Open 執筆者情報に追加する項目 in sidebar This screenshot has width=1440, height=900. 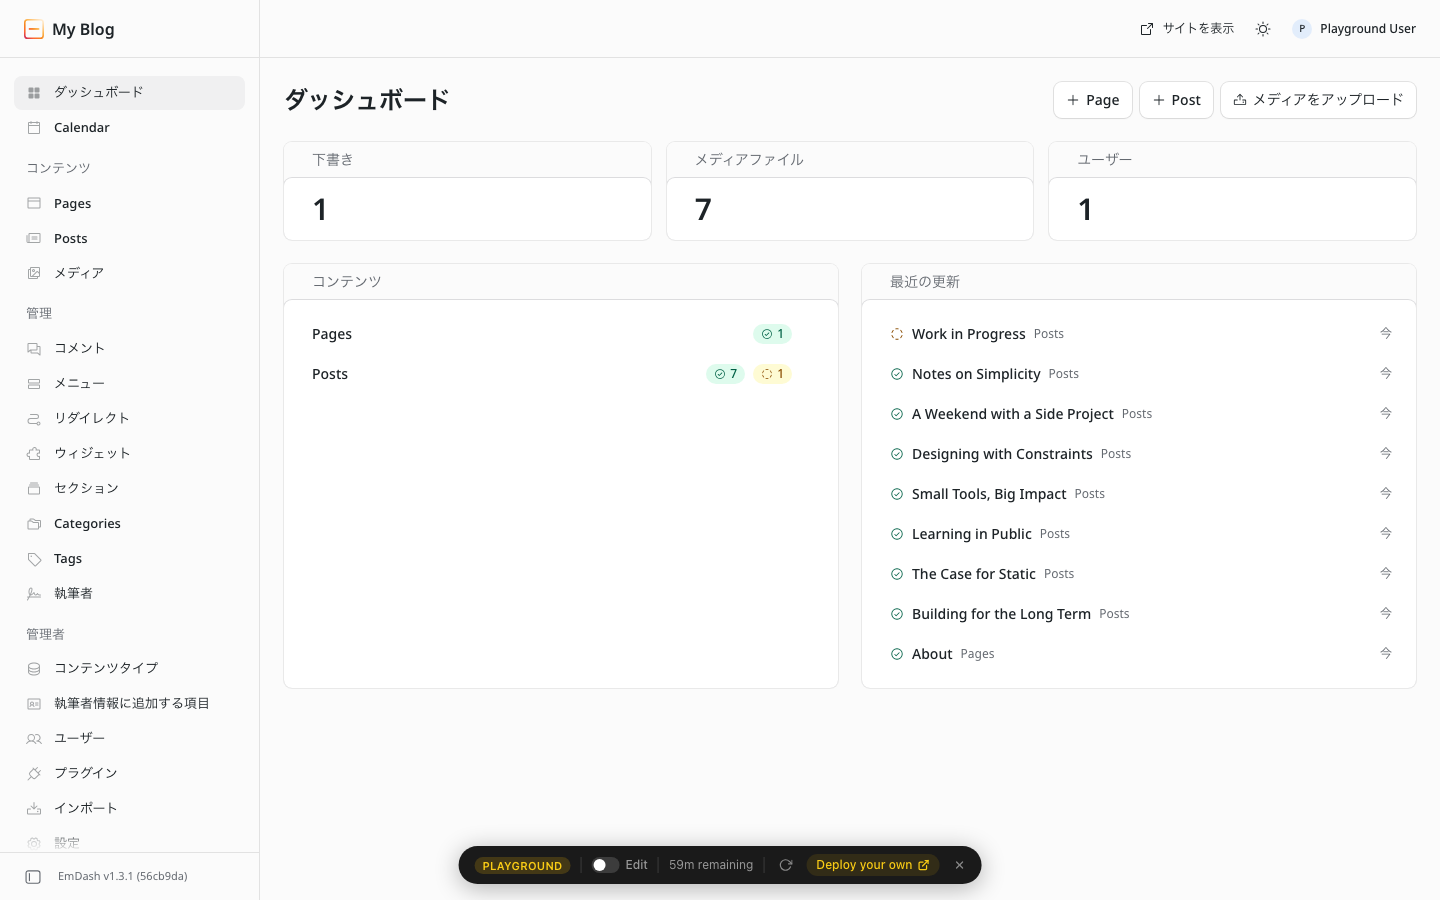coord(129,703)
